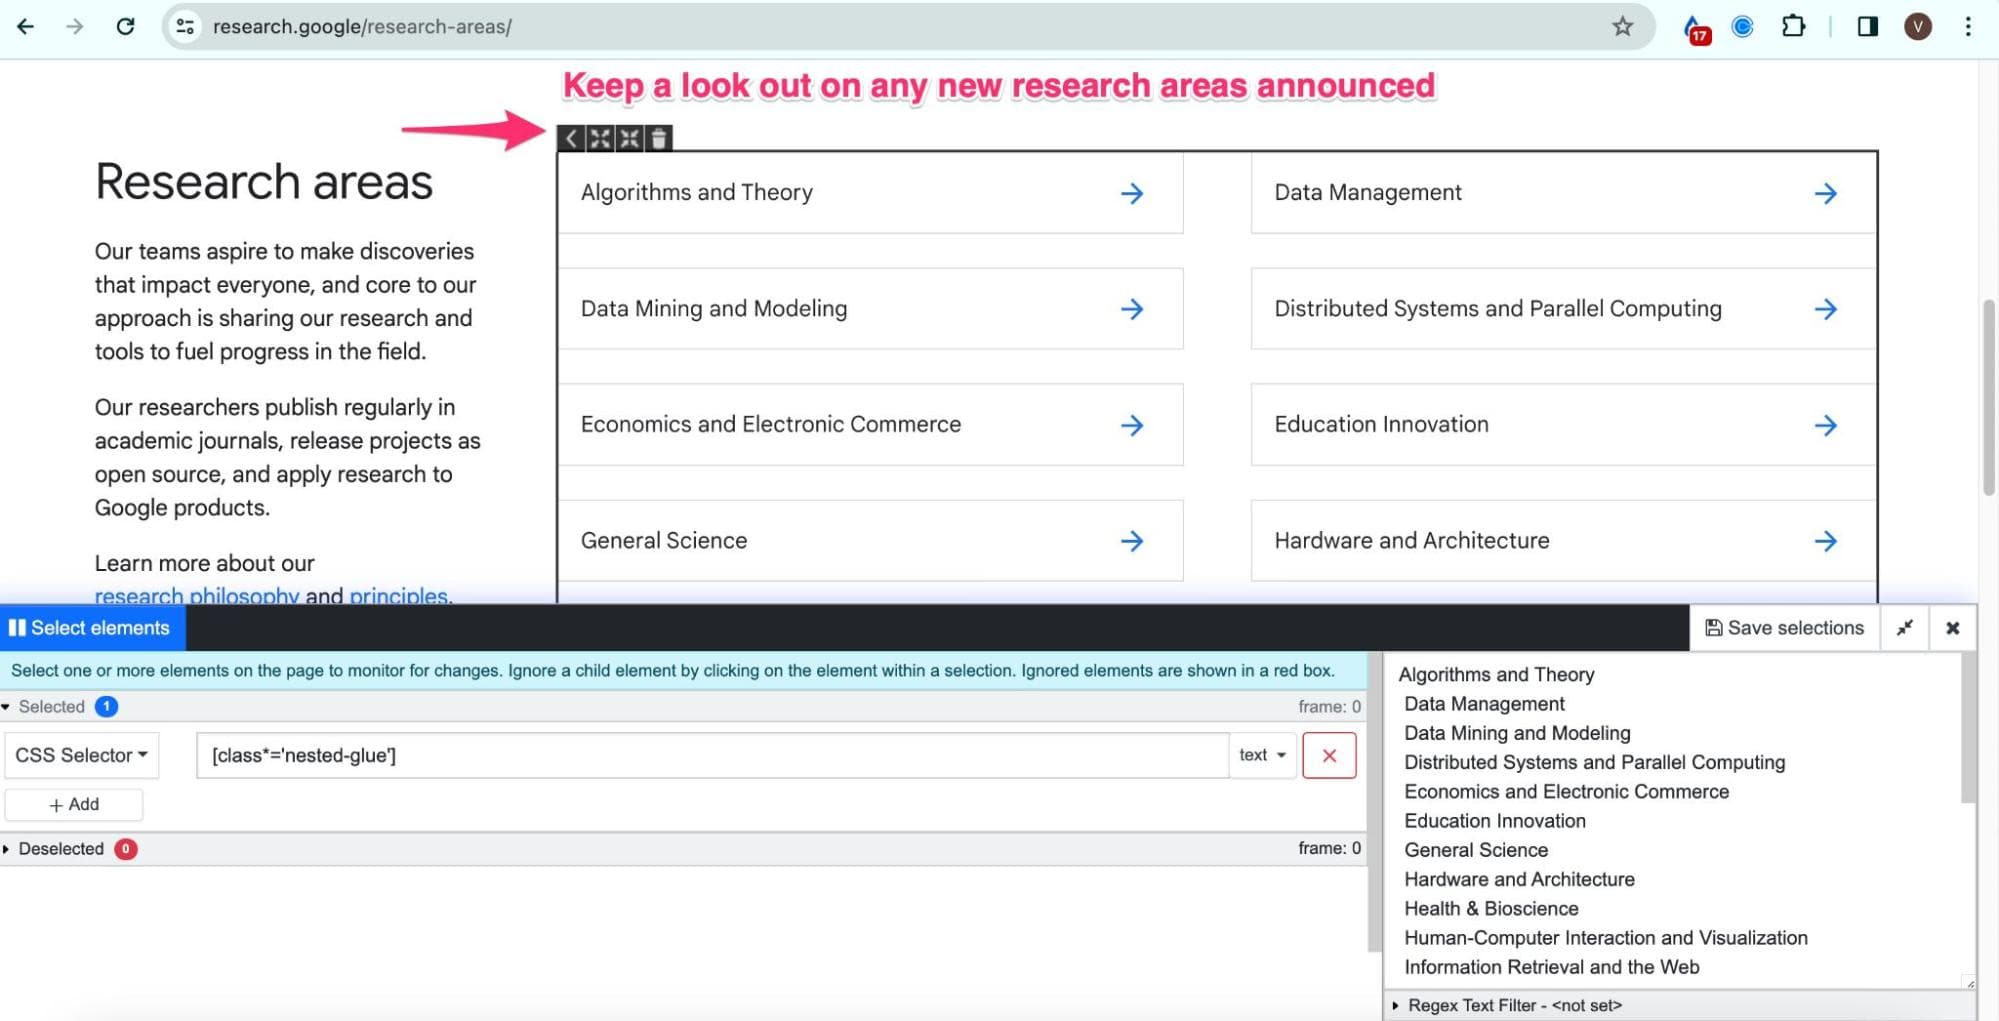The image size is (1999, 1021).
Task: Remove the selector with the red X button
Action: [1329, 755]
